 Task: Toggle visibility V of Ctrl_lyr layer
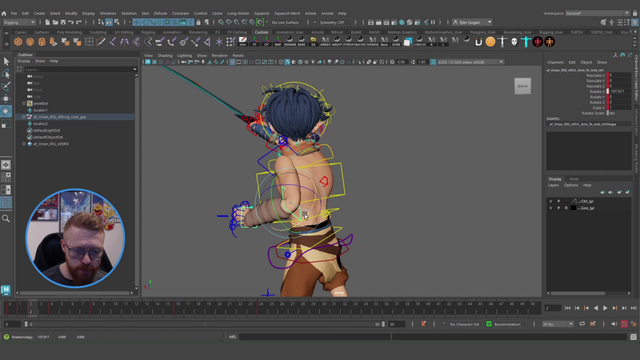pyautogui.click(x=551, y=201)
